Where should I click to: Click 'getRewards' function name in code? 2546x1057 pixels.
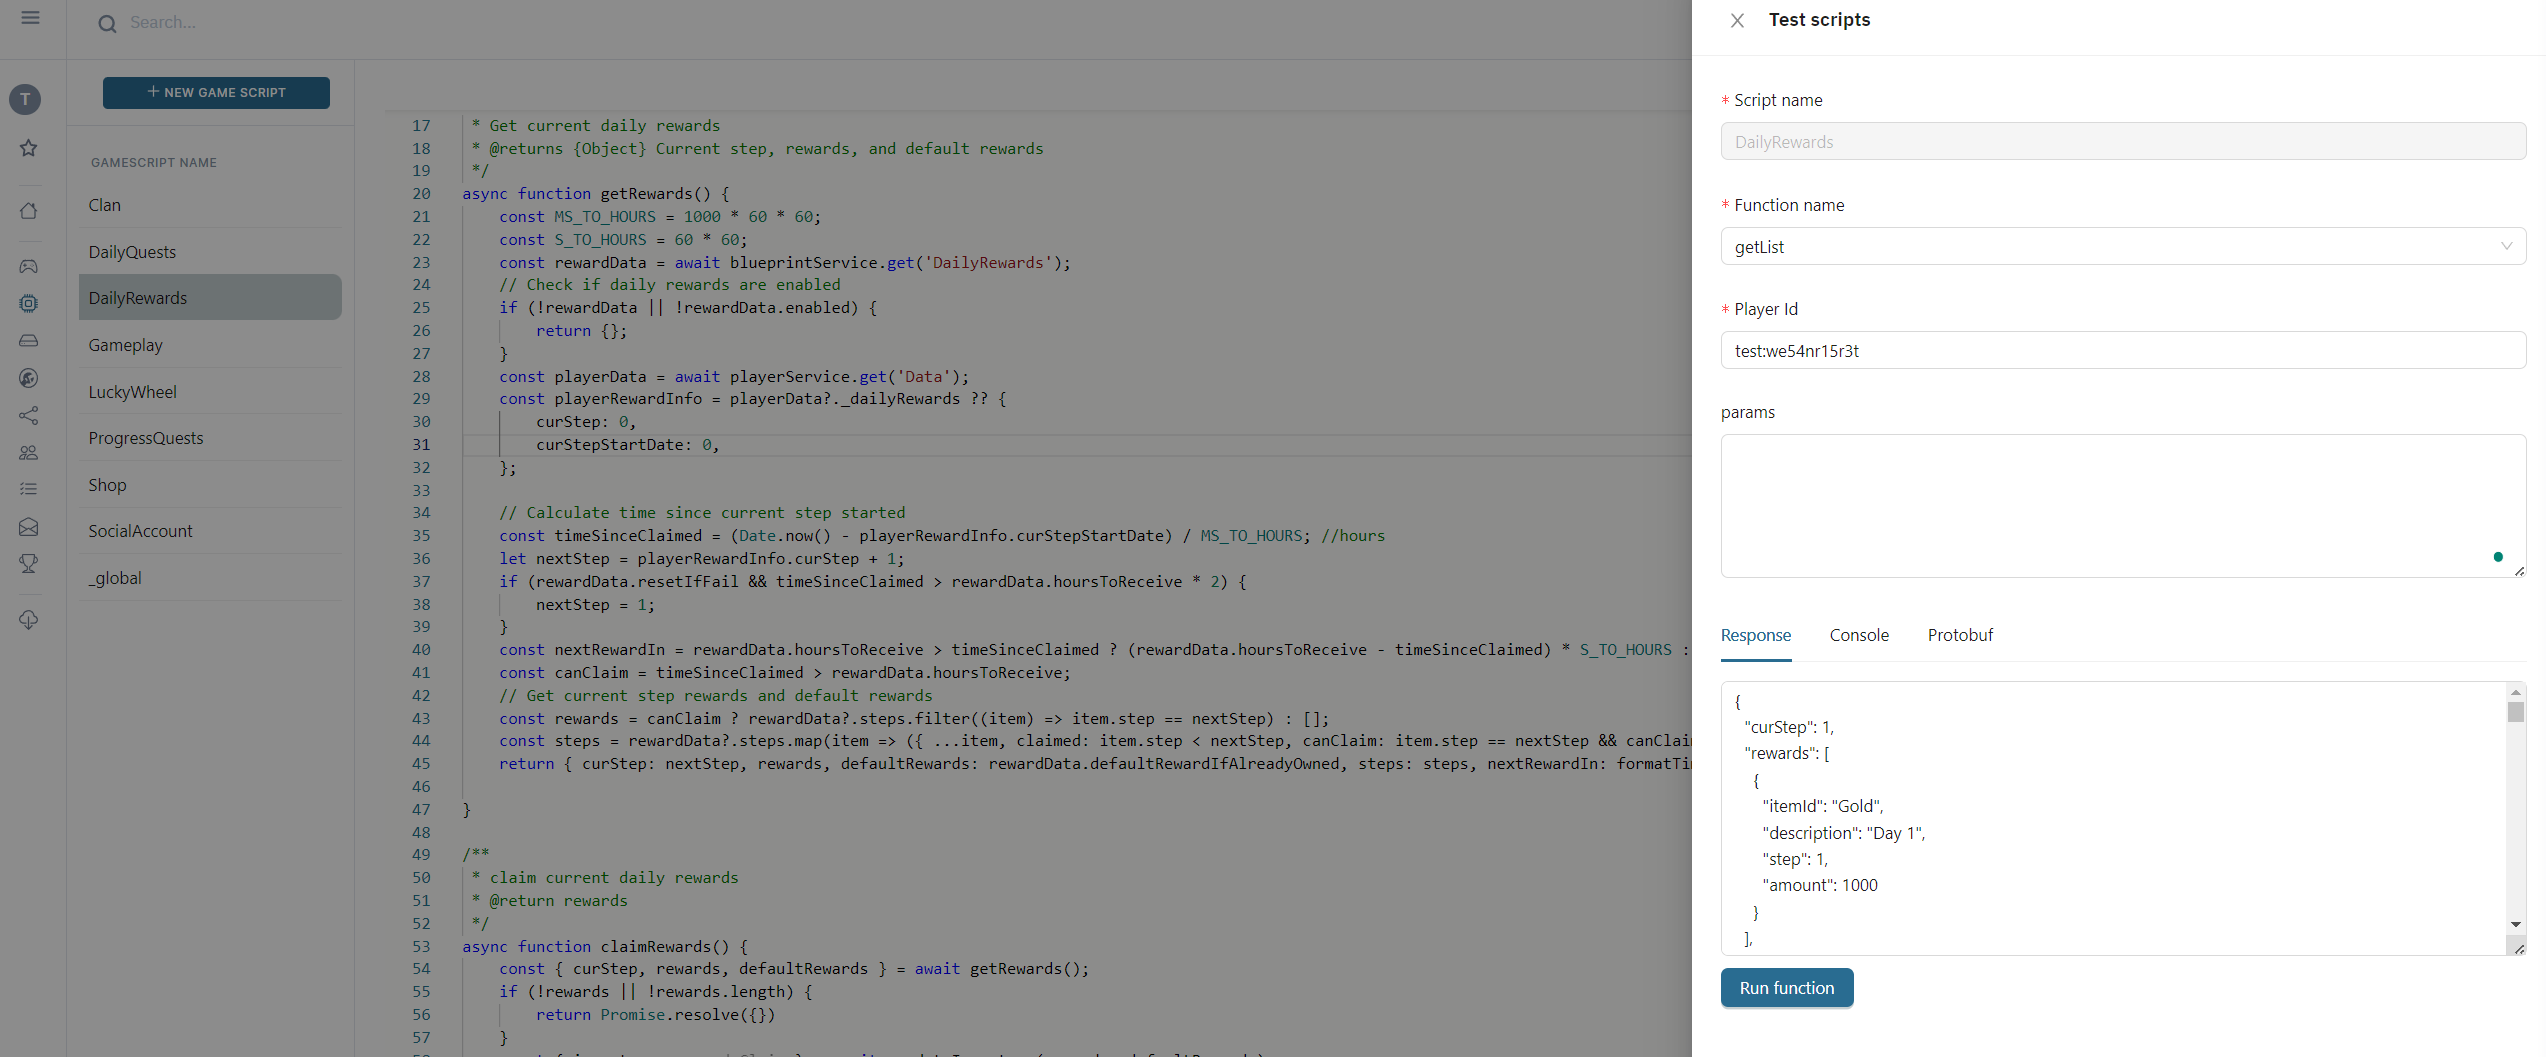click(x=646, y=194)
